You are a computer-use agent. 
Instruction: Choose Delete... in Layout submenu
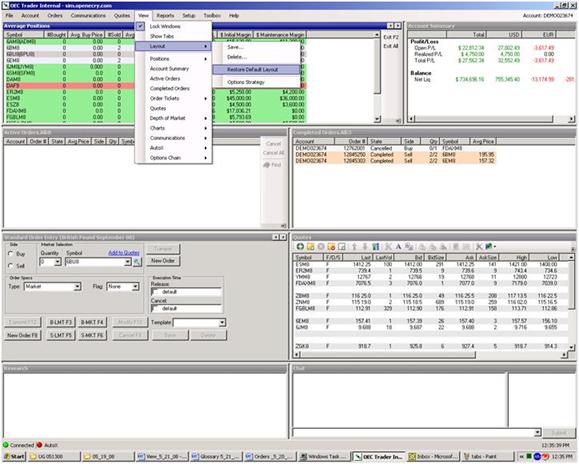[256, 57]
